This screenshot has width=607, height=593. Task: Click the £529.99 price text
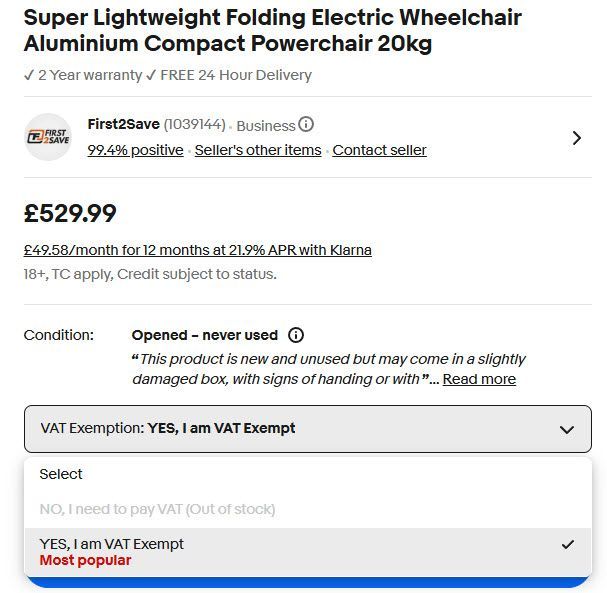(70, 213)
